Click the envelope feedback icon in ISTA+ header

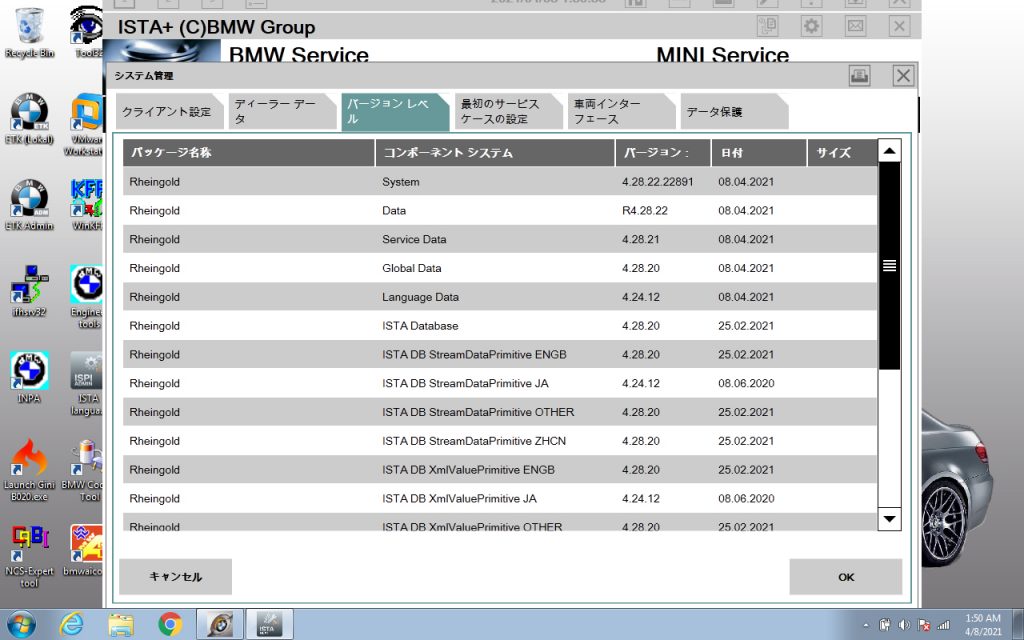pos(856,26)
